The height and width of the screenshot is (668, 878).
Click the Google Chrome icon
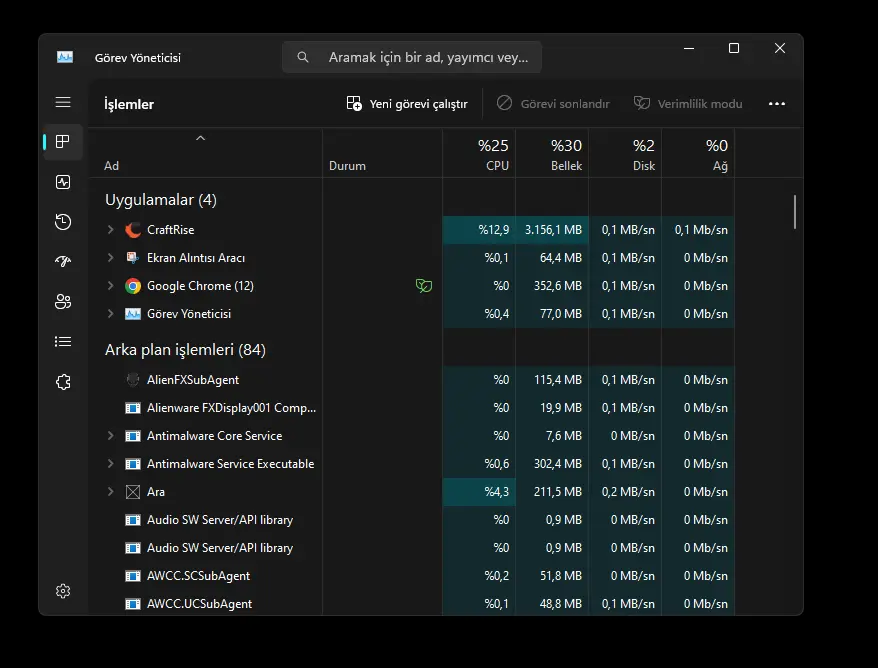[133, 286]
